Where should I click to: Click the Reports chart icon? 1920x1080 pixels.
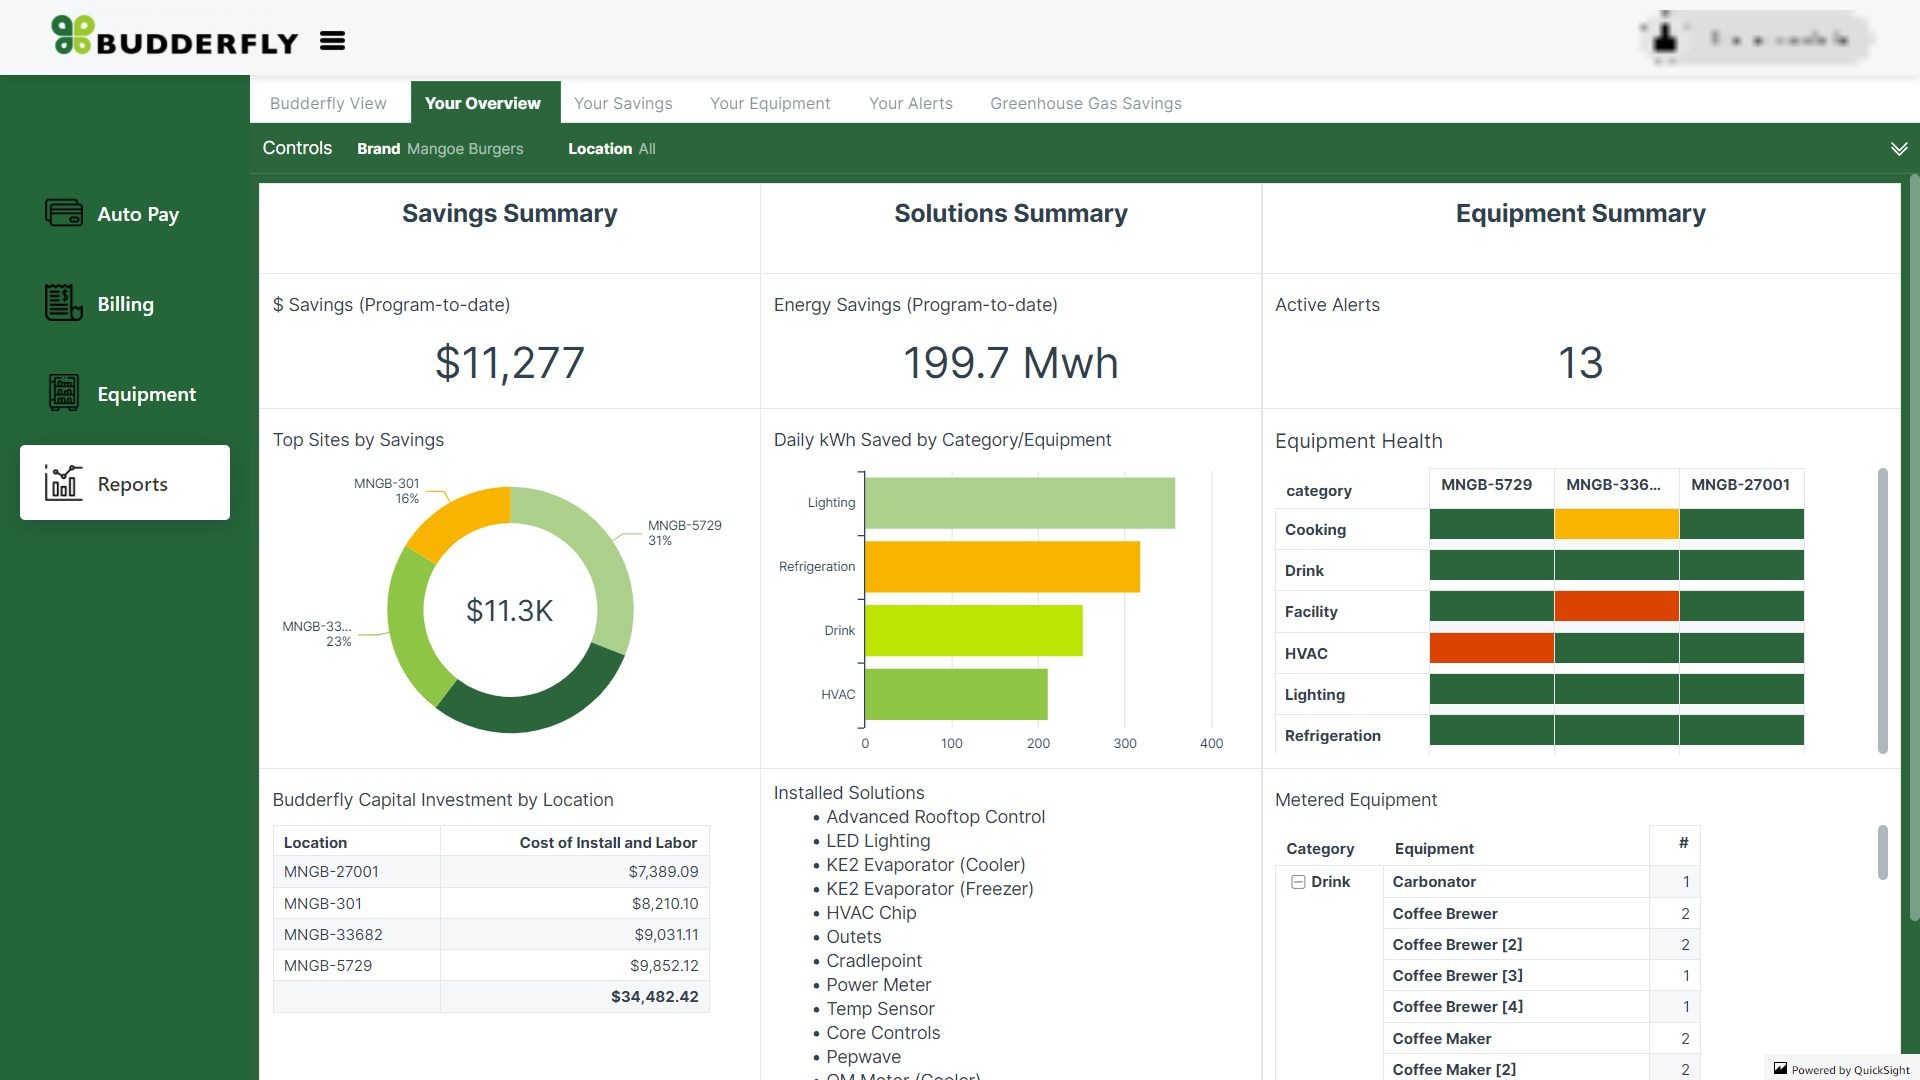tap(63, 483)
